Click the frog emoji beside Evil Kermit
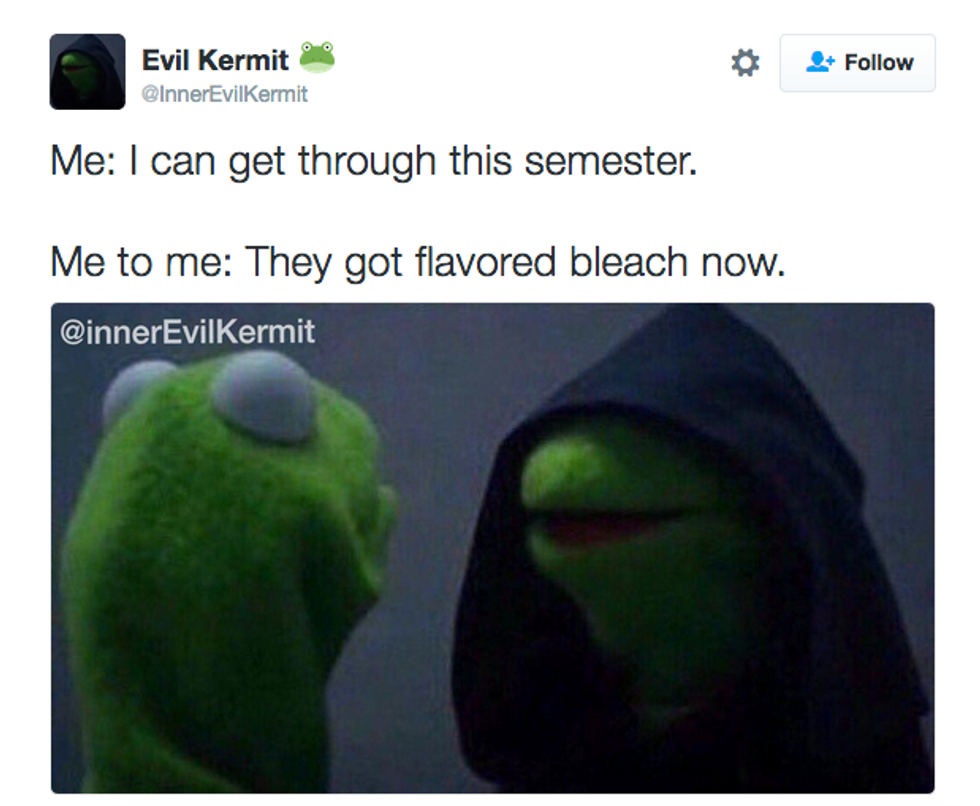 coord(318,57)
